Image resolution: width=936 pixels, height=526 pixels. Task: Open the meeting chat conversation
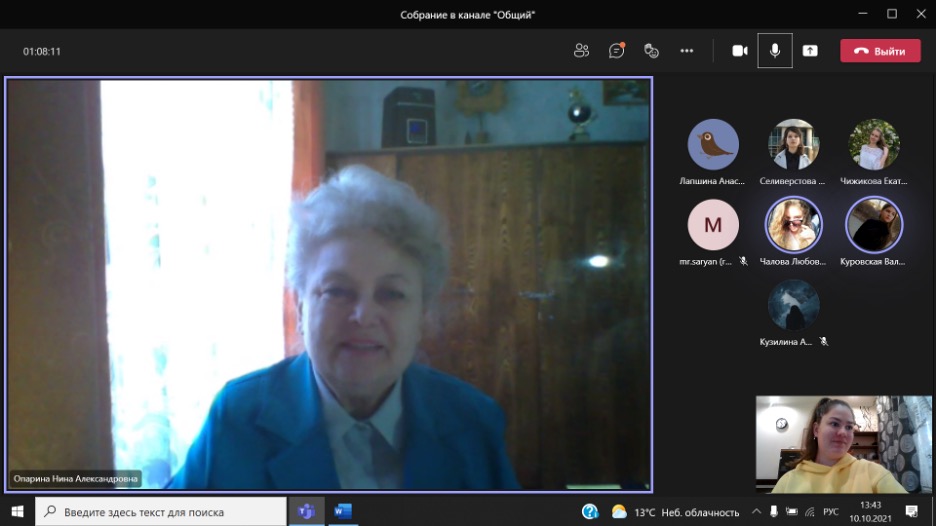tap(616, 51)
